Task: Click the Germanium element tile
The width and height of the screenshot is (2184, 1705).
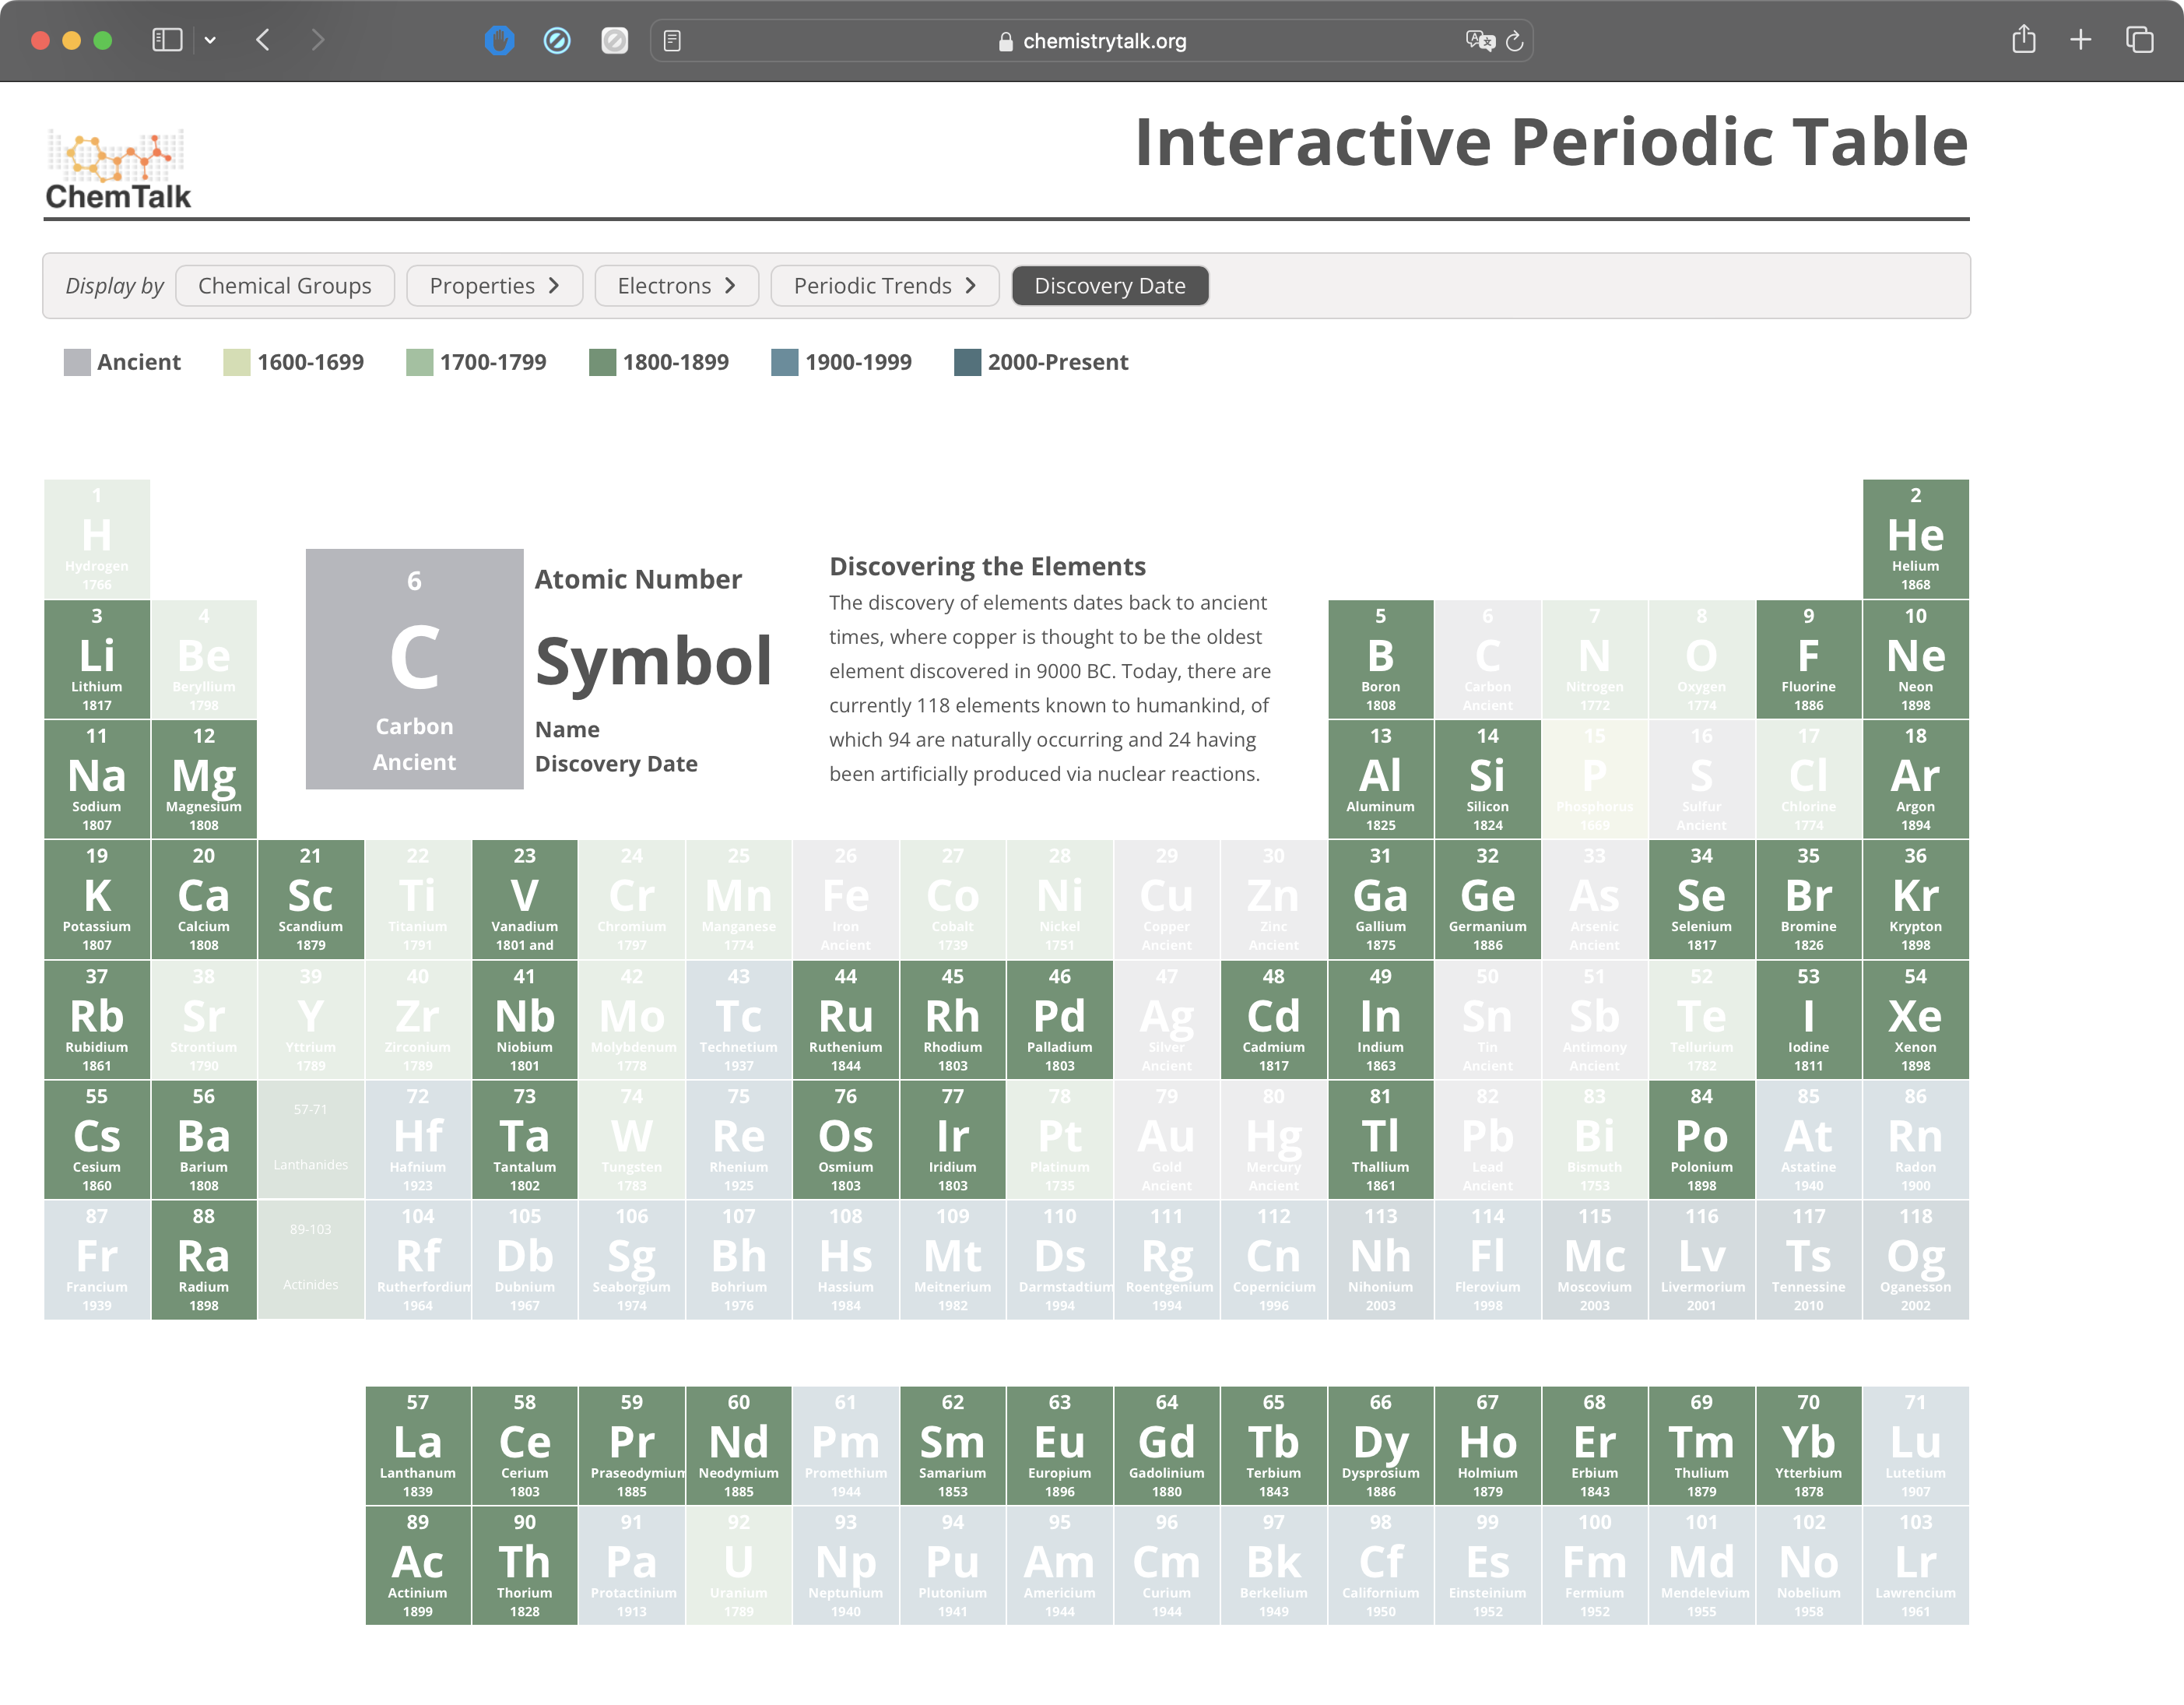Action: pyautogui.click(x=1487, y=899)
